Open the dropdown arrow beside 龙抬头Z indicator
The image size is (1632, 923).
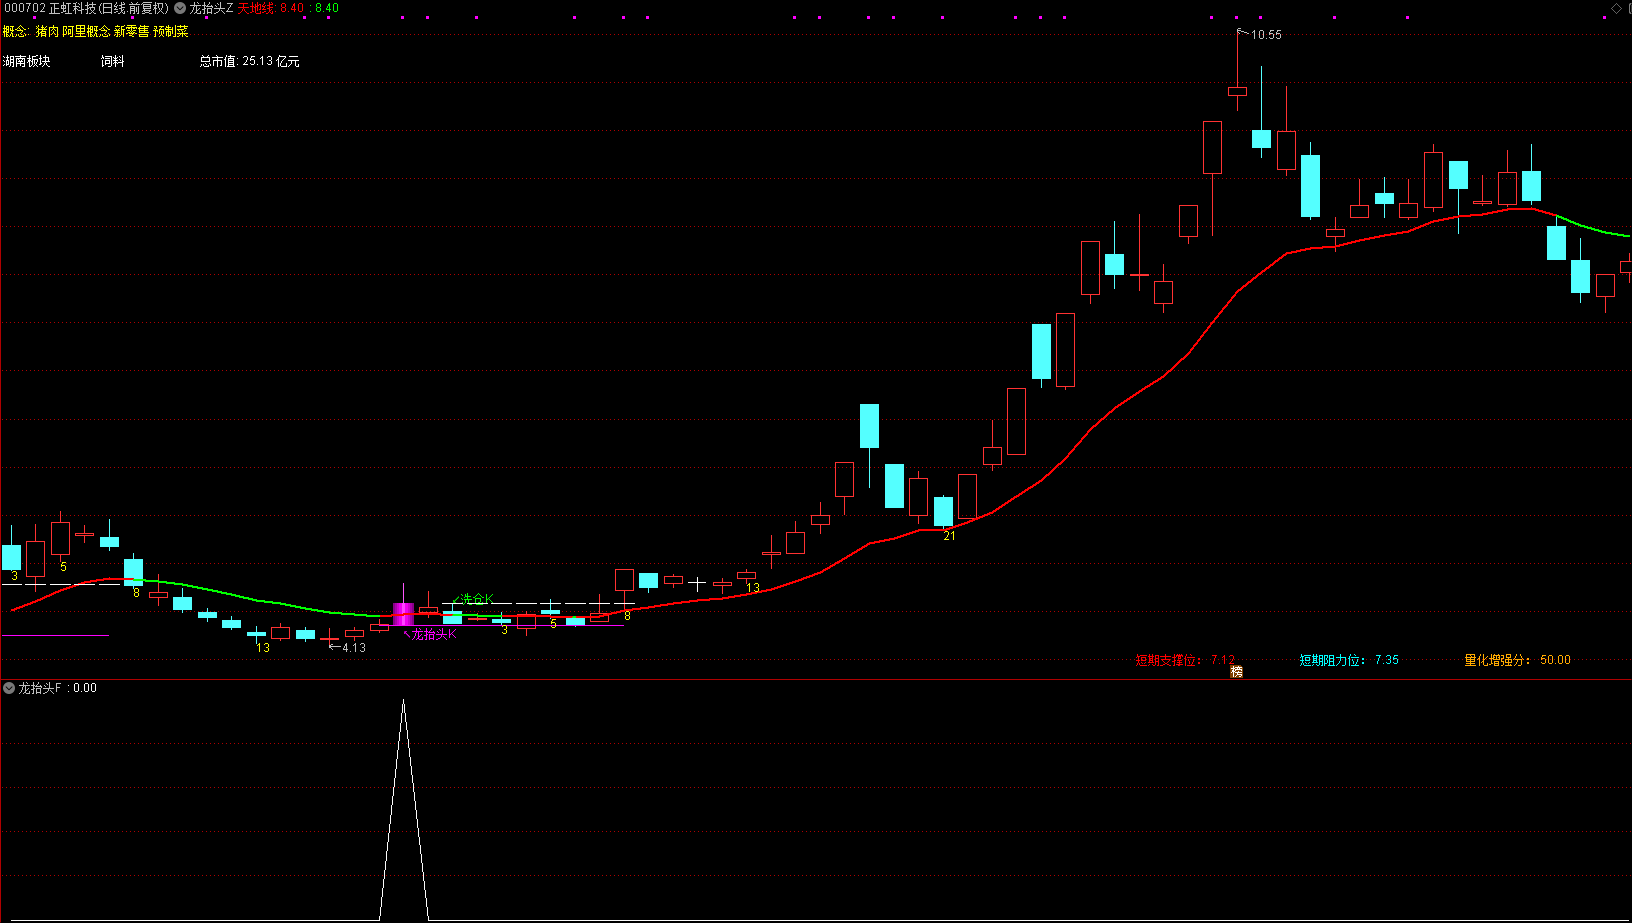coord(180,8)
